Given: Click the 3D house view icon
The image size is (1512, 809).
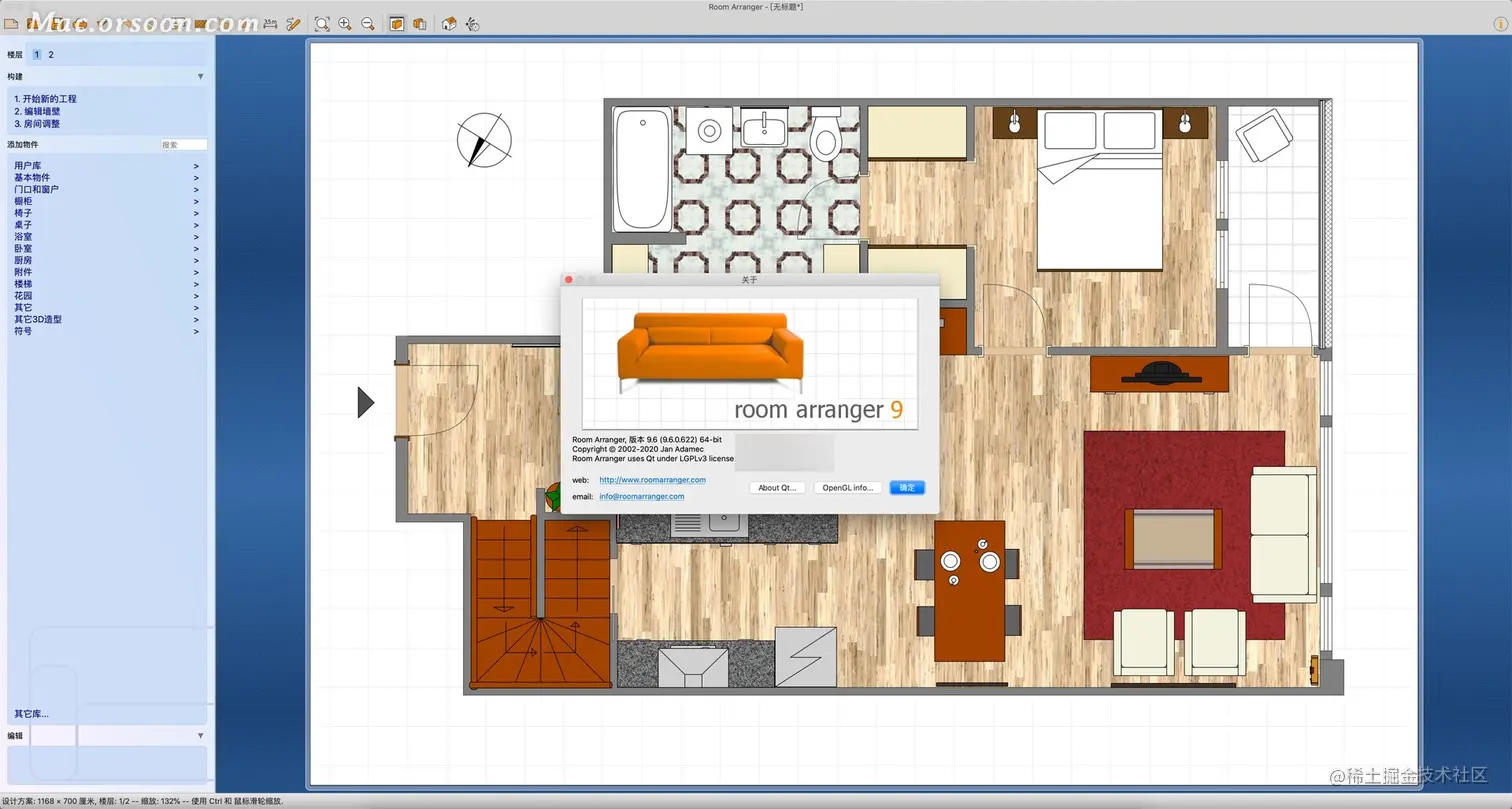Looking at the screenshot, I should tap(449, 24).
